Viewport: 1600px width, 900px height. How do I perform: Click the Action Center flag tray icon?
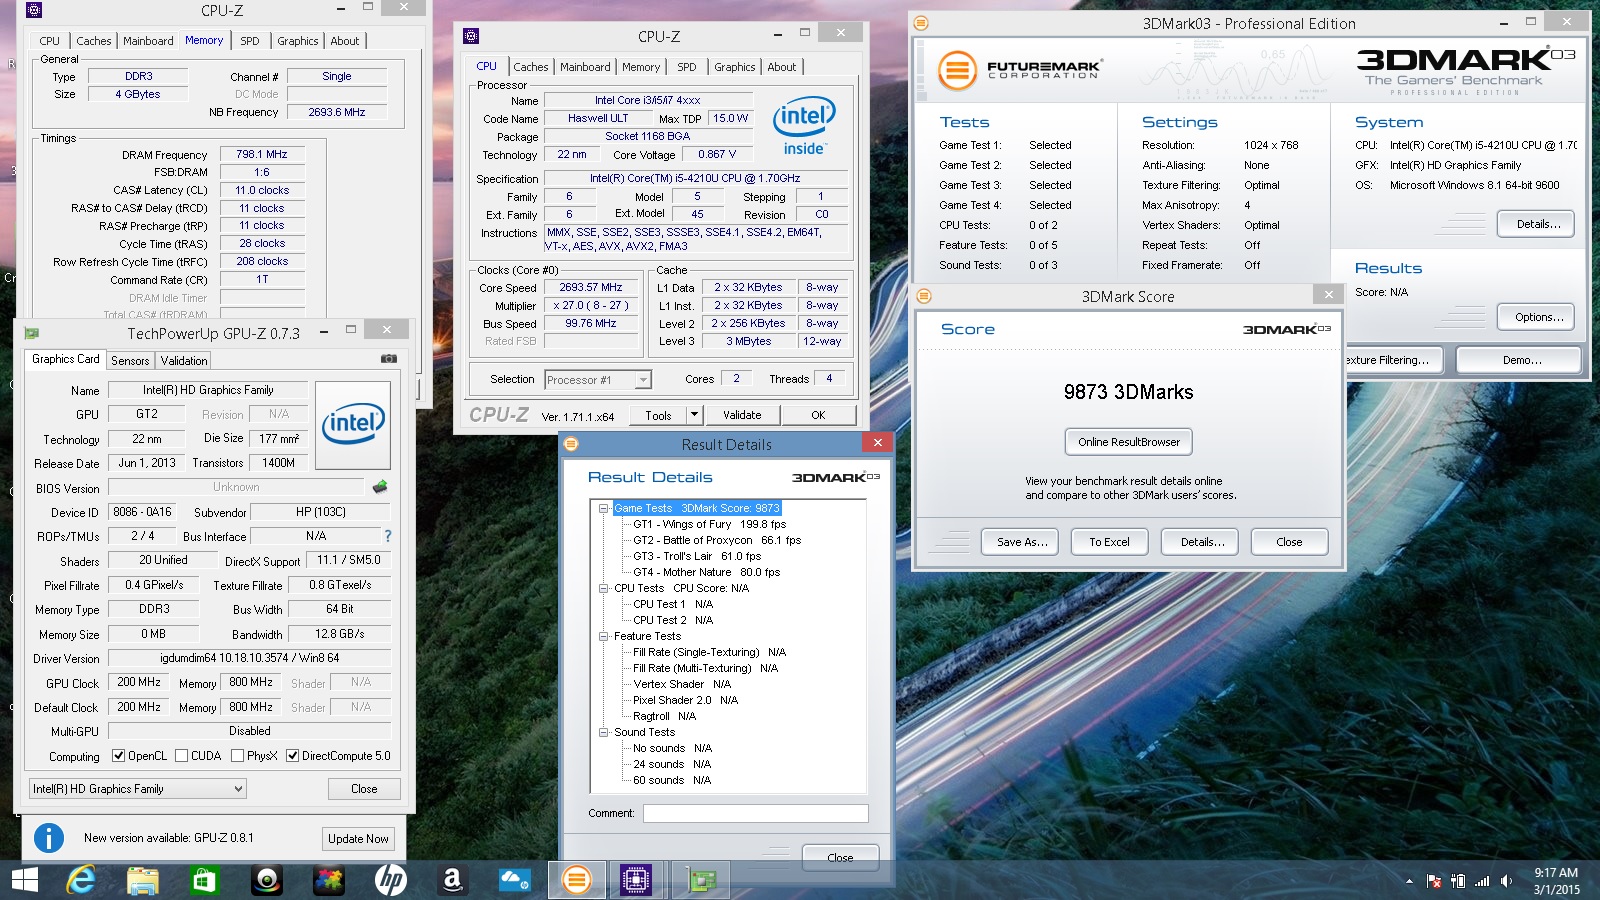click(x=1434, y=881)
